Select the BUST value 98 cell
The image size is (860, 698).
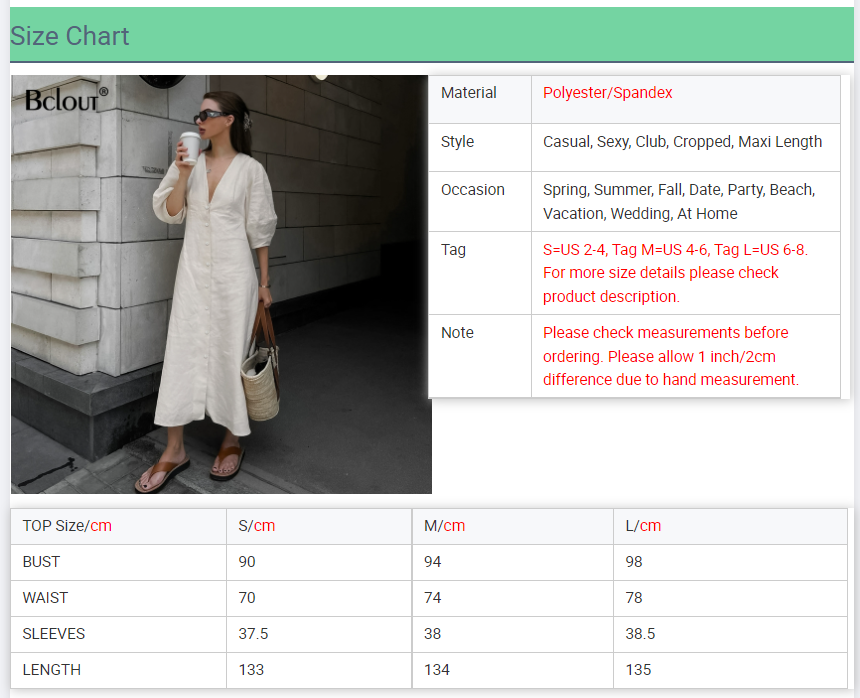634,562
